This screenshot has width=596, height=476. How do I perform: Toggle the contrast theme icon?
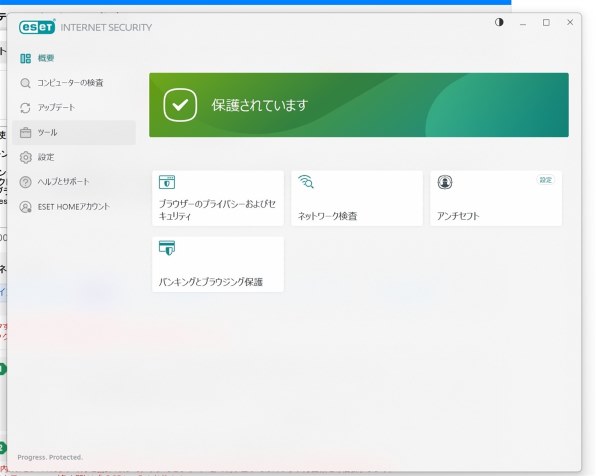click(x=499, y=22)
